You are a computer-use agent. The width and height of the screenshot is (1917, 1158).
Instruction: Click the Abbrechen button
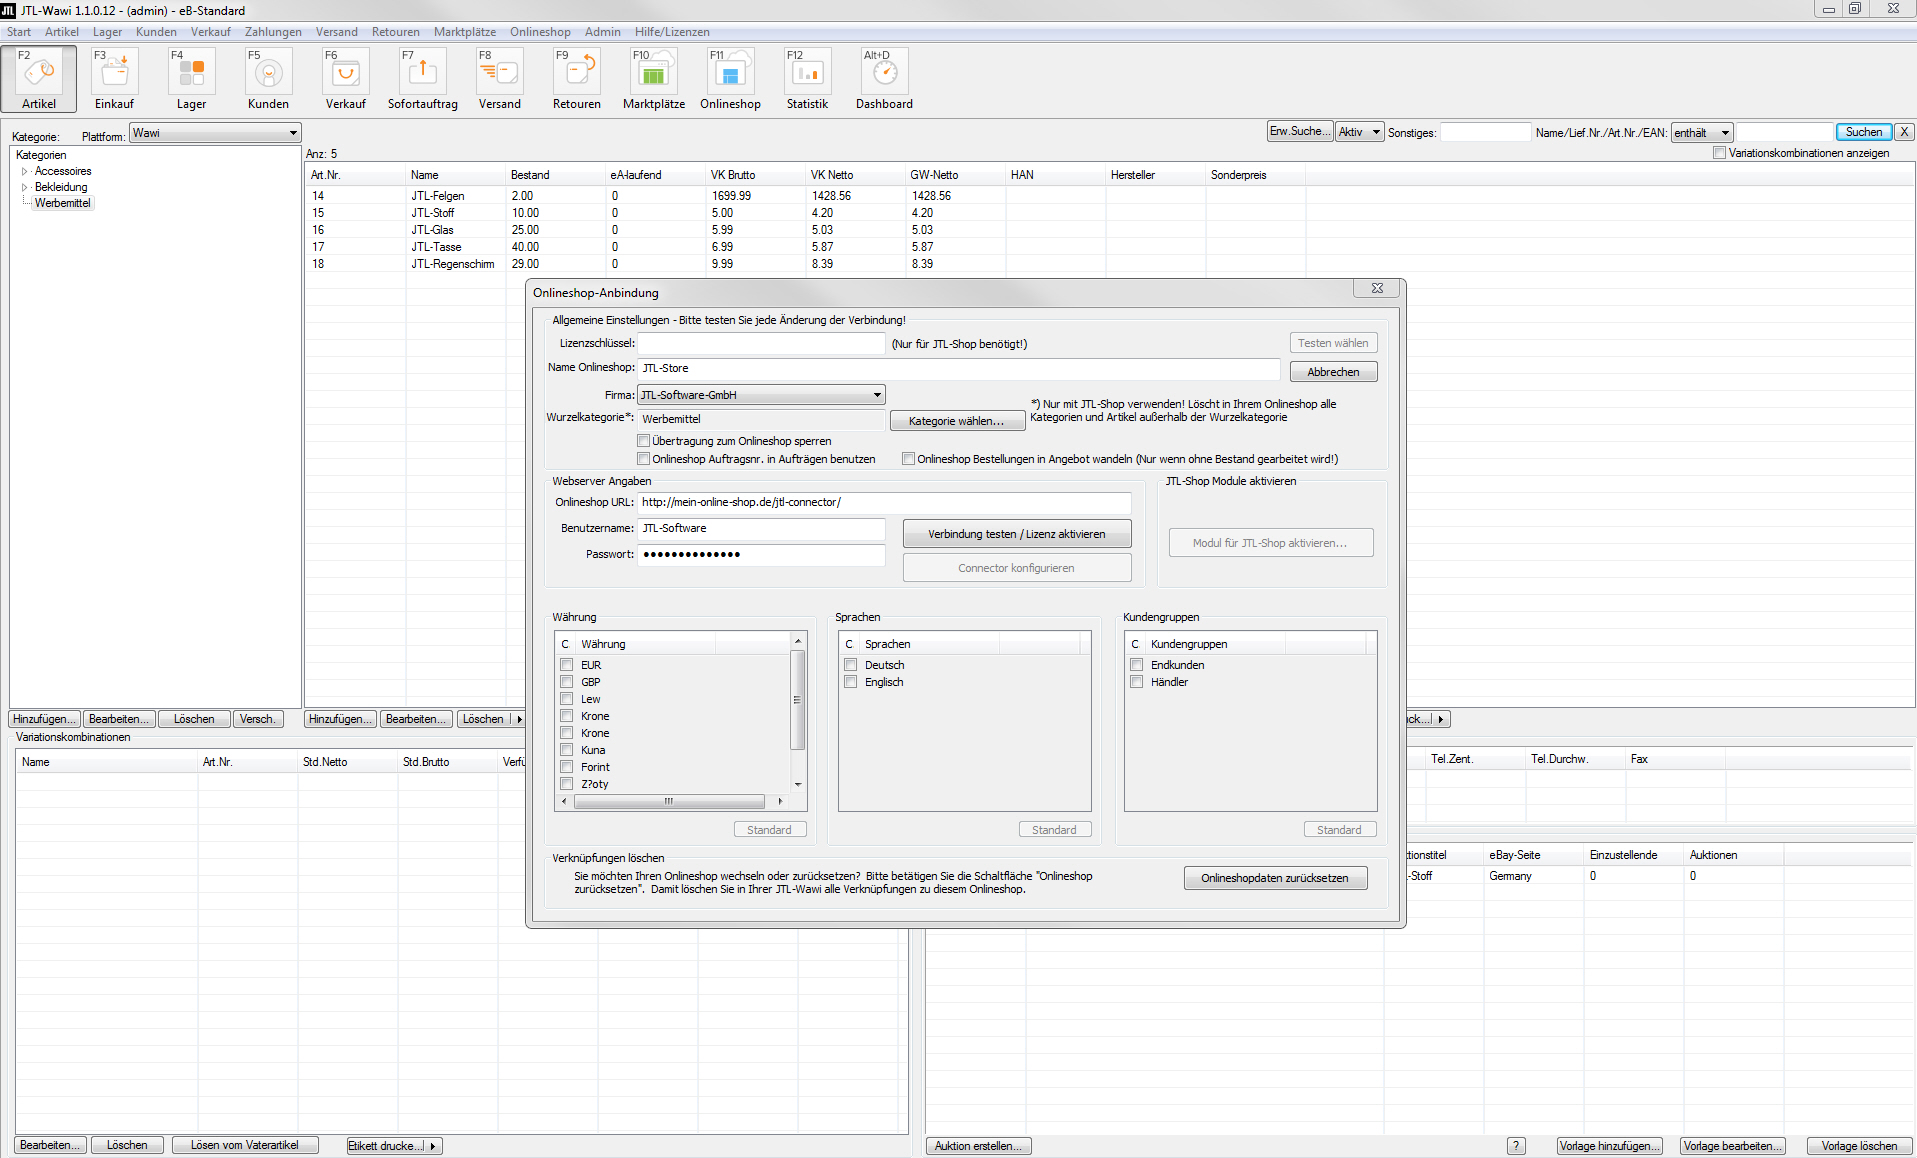coord(1333,372)
